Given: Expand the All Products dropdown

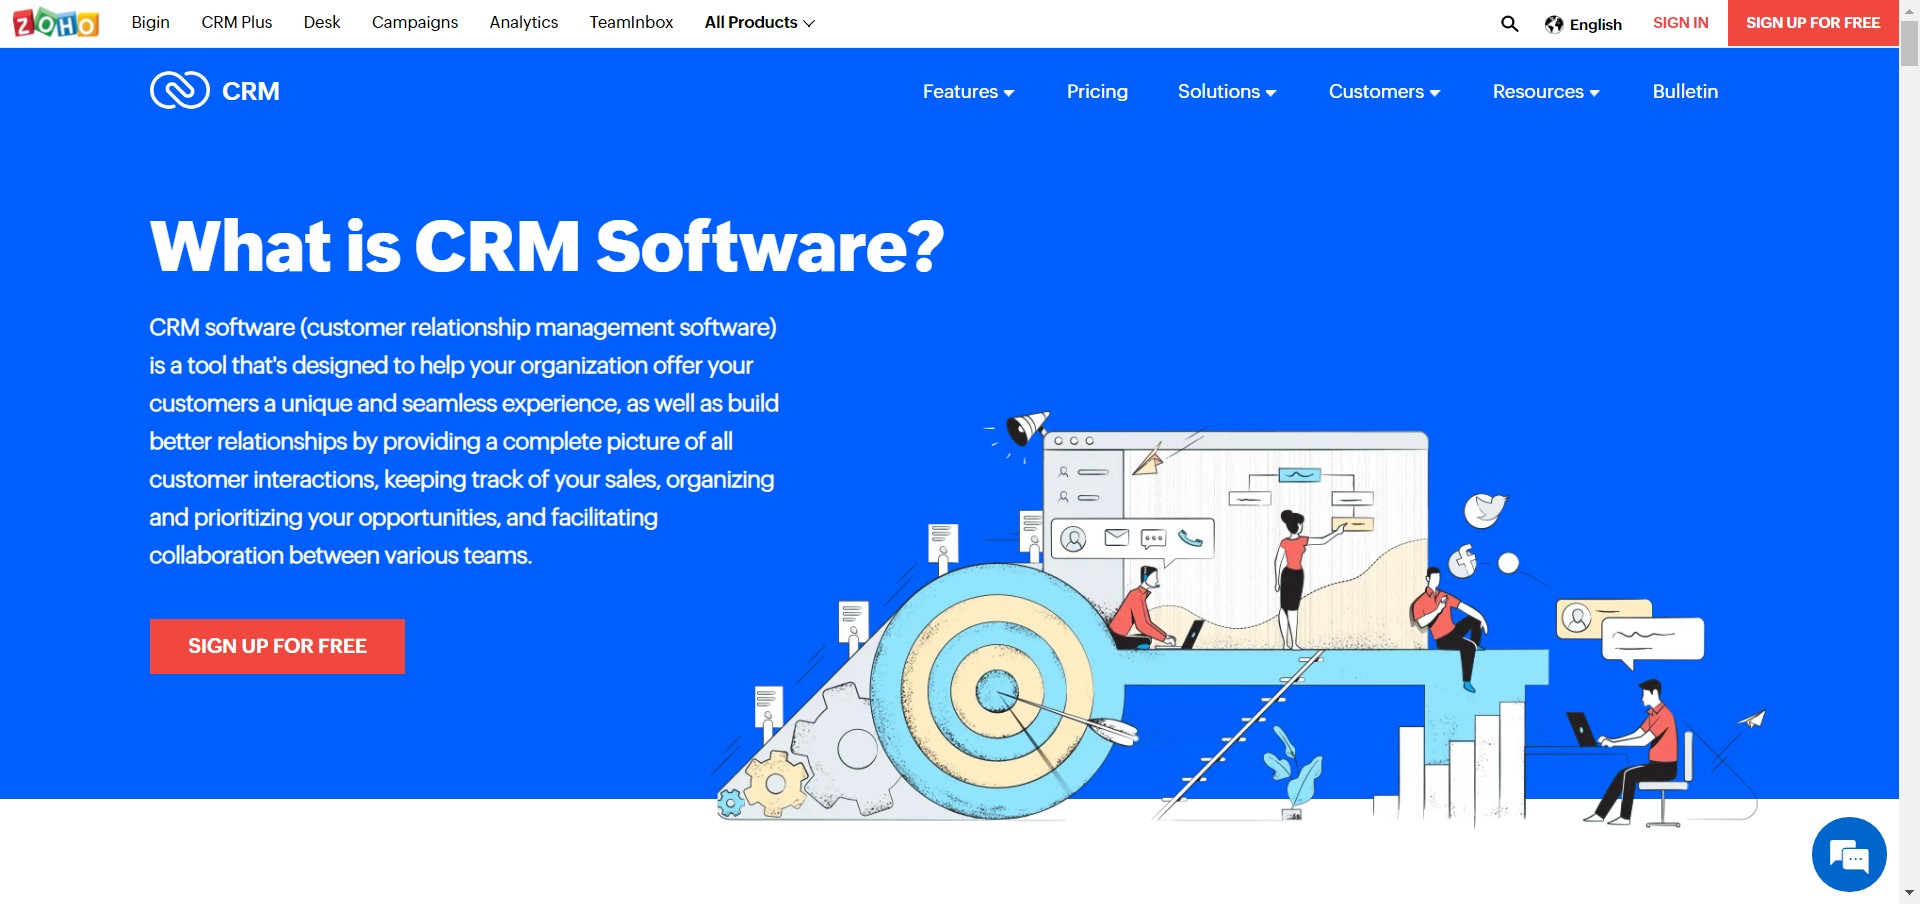Looking at the screenshot, I should point(760,22).
